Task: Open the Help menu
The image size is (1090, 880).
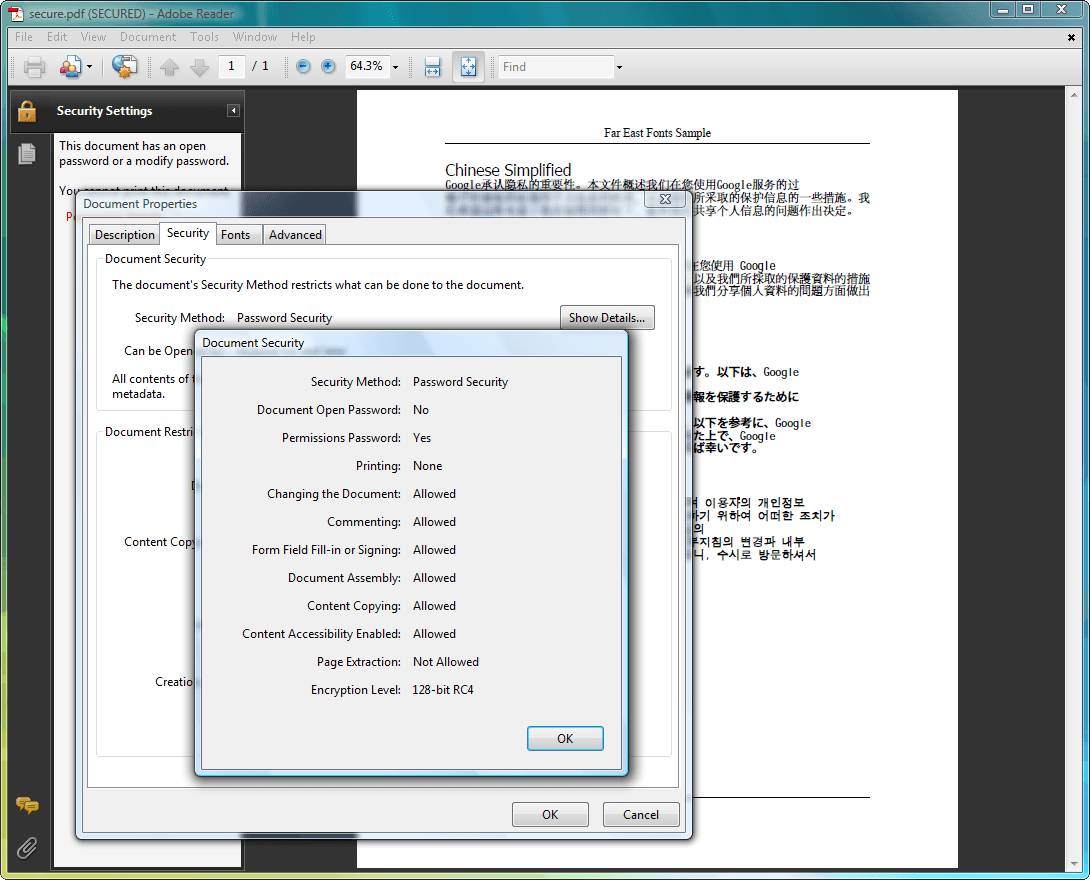Action: 303,37
